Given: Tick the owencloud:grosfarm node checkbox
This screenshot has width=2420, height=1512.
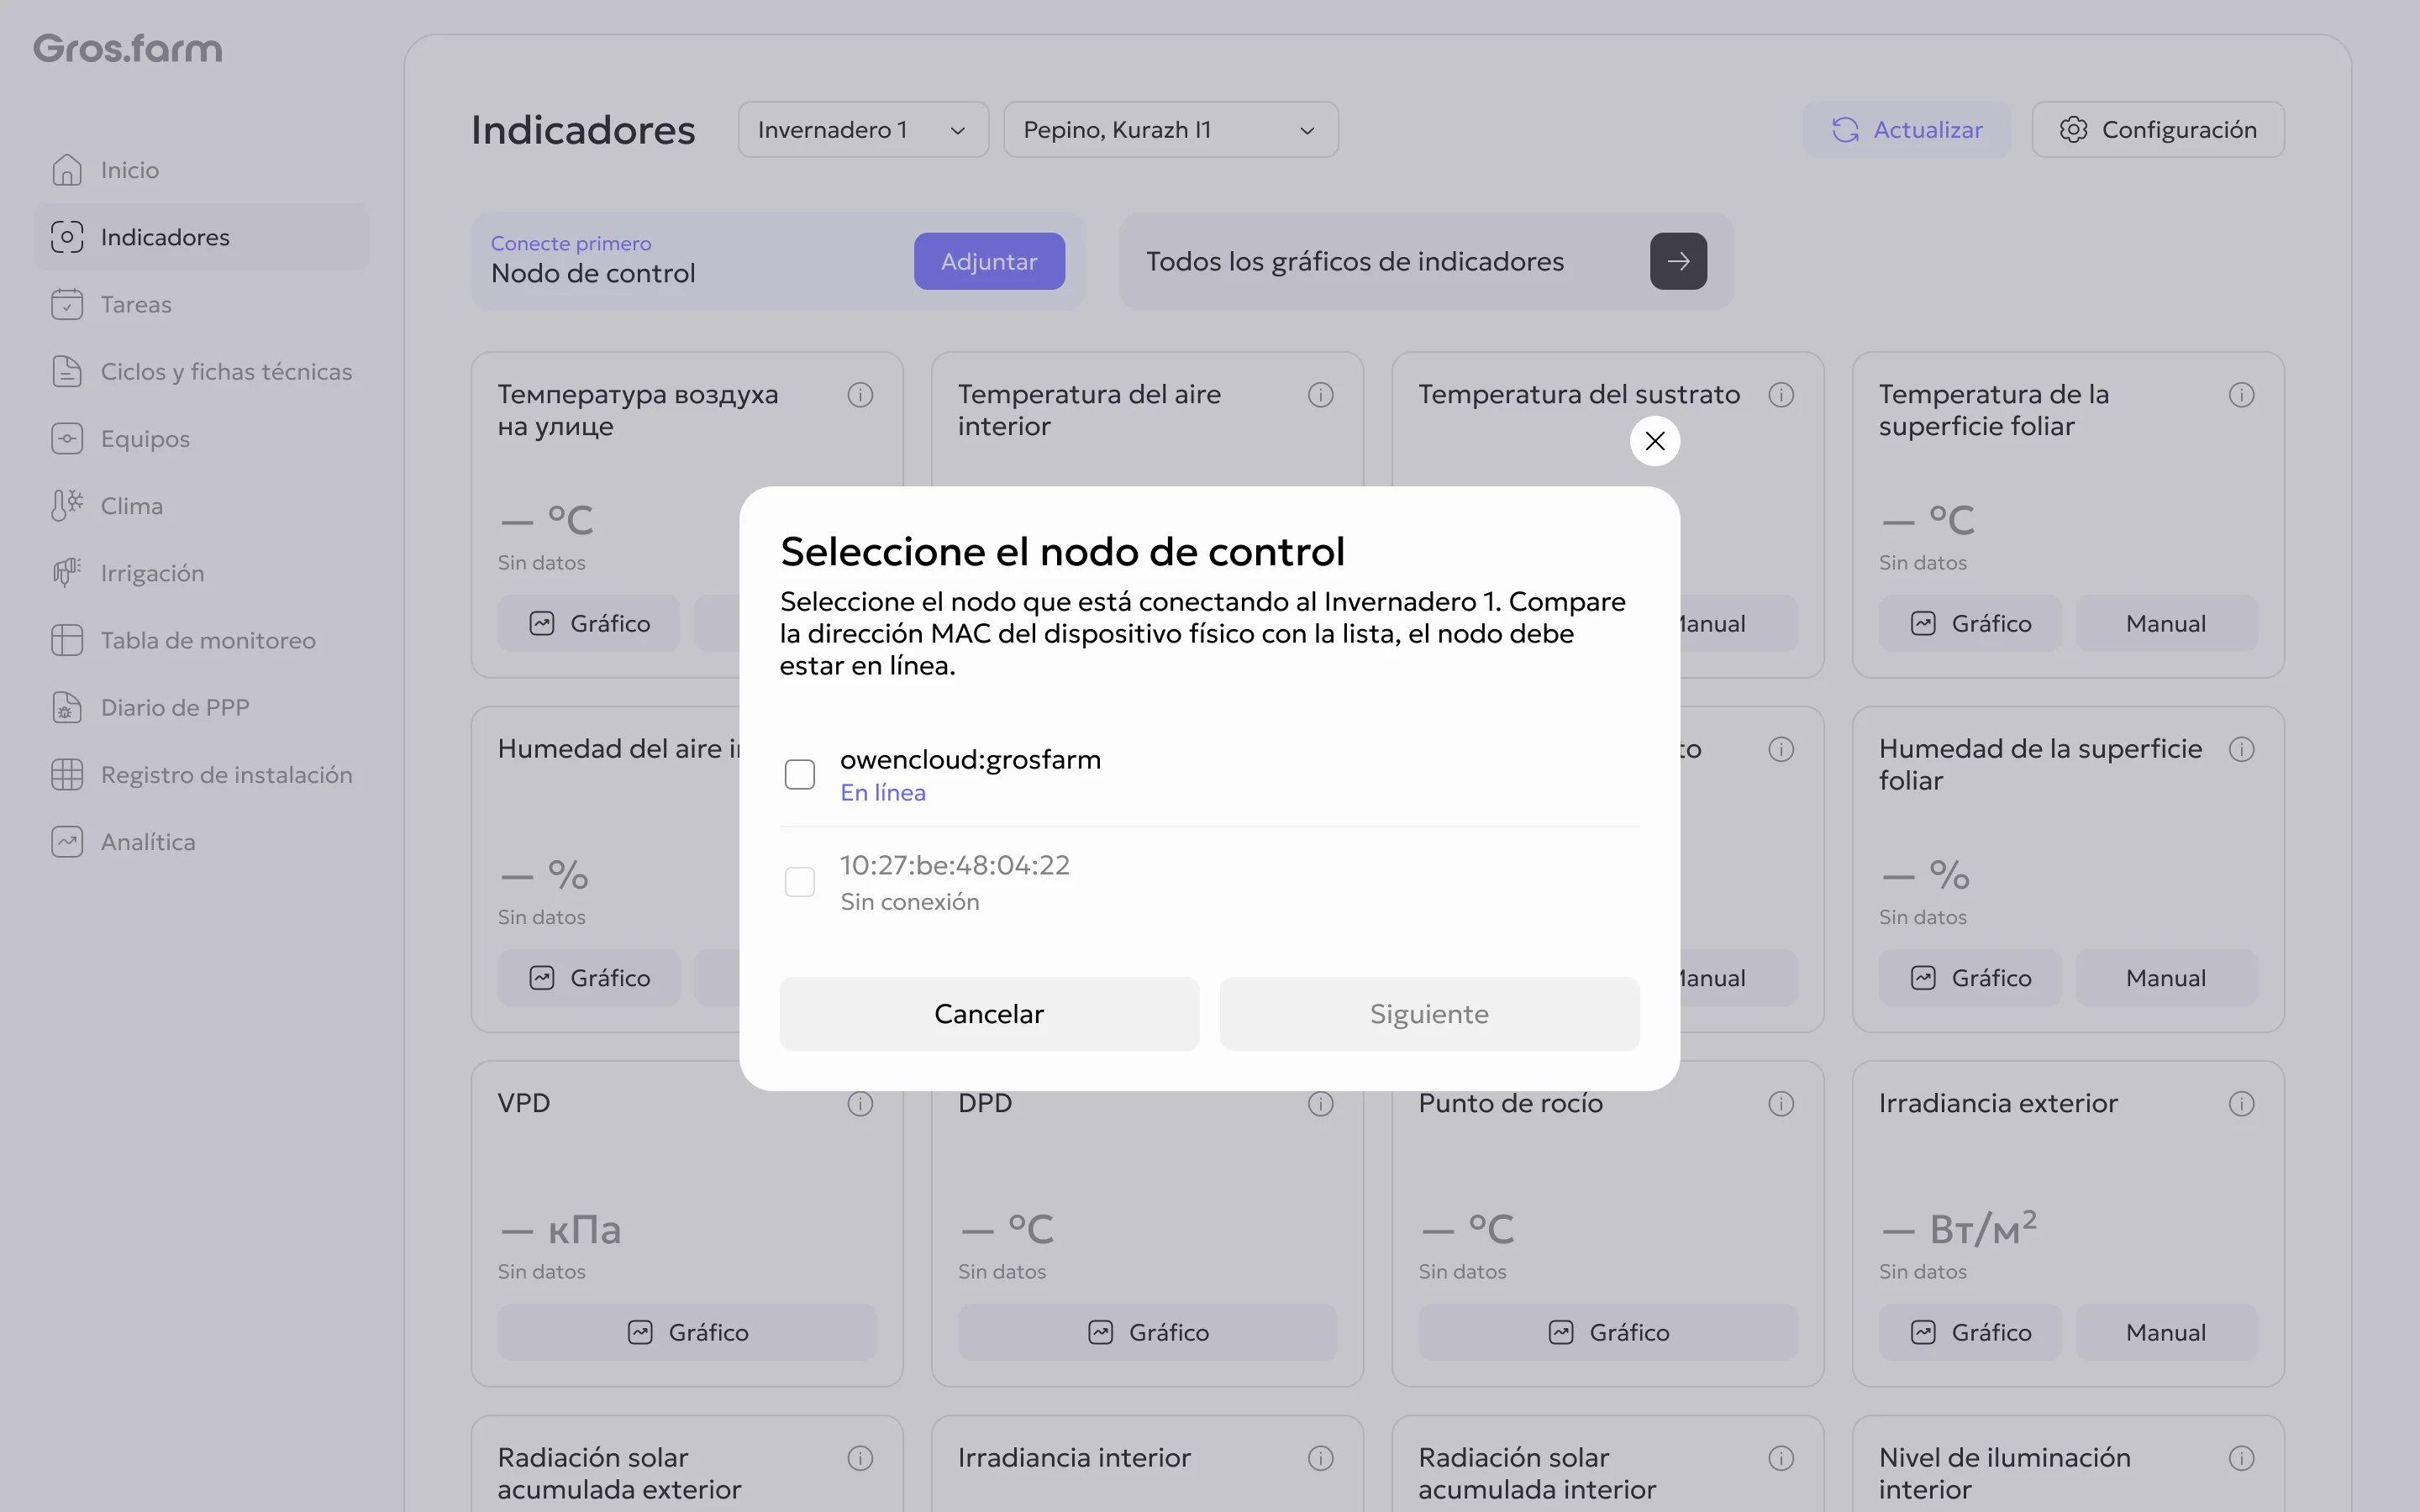Looking at the screenshot, I should click(800, 774).
